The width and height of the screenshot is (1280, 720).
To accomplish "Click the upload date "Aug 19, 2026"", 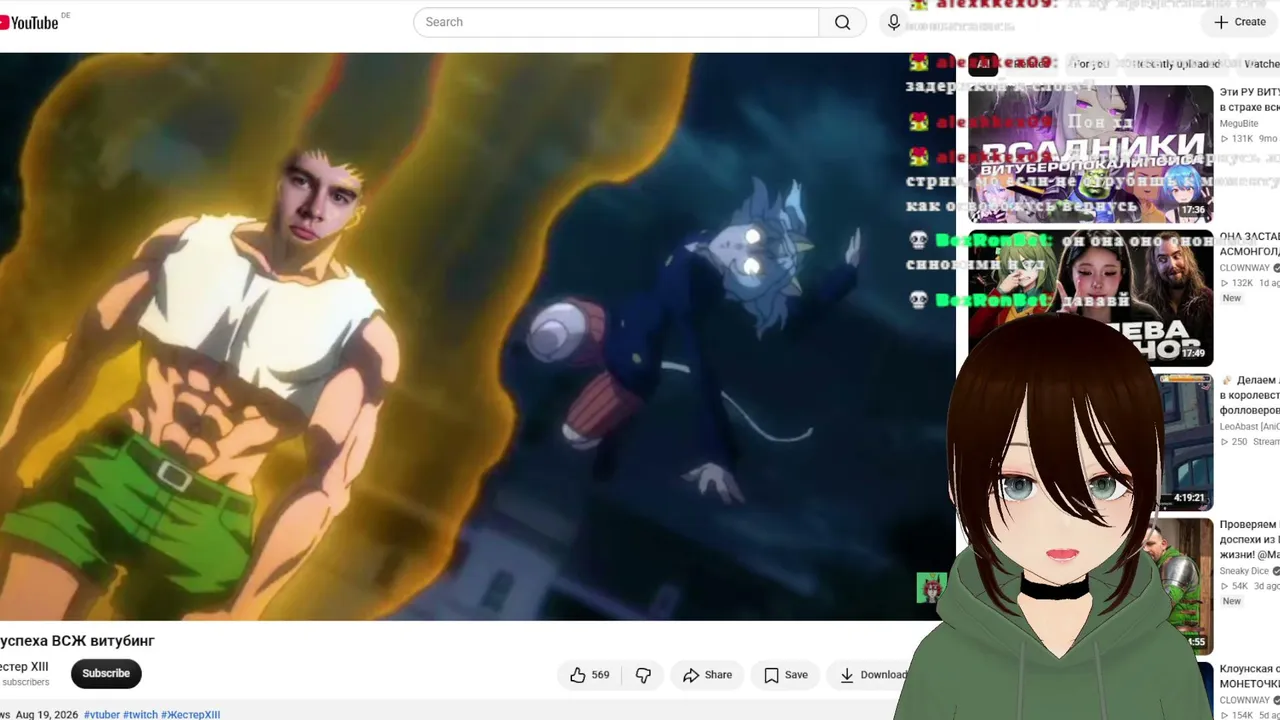I will [x=47, y=715].
